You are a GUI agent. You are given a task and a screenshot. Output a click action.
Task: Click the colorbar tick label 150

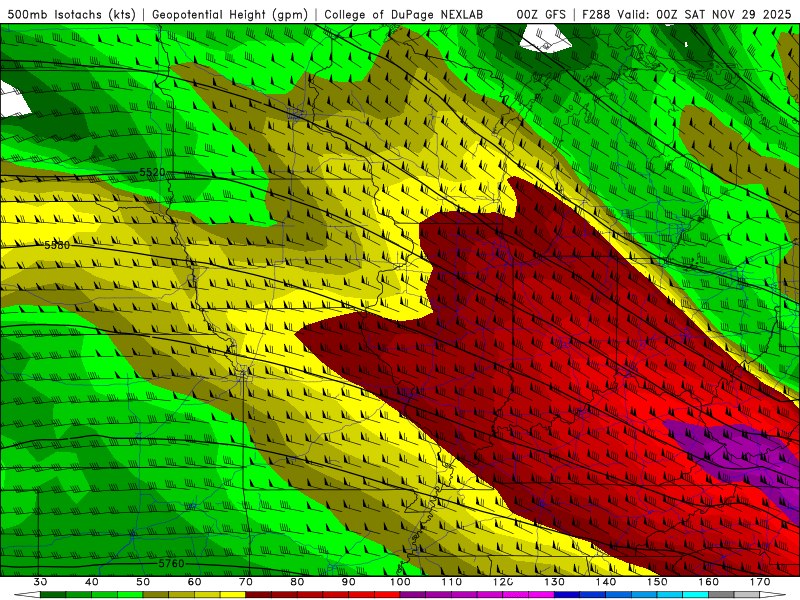tap(658, 582)
